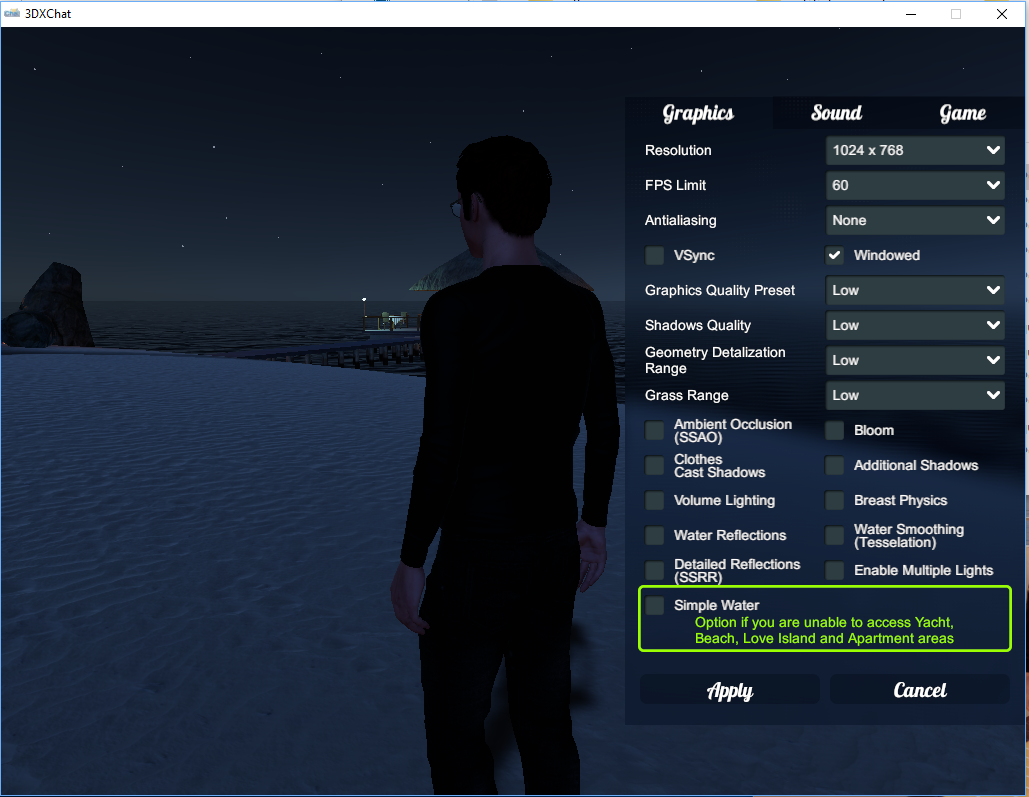
Task: Click the Apply button
Action: click(x=730, y=690)
